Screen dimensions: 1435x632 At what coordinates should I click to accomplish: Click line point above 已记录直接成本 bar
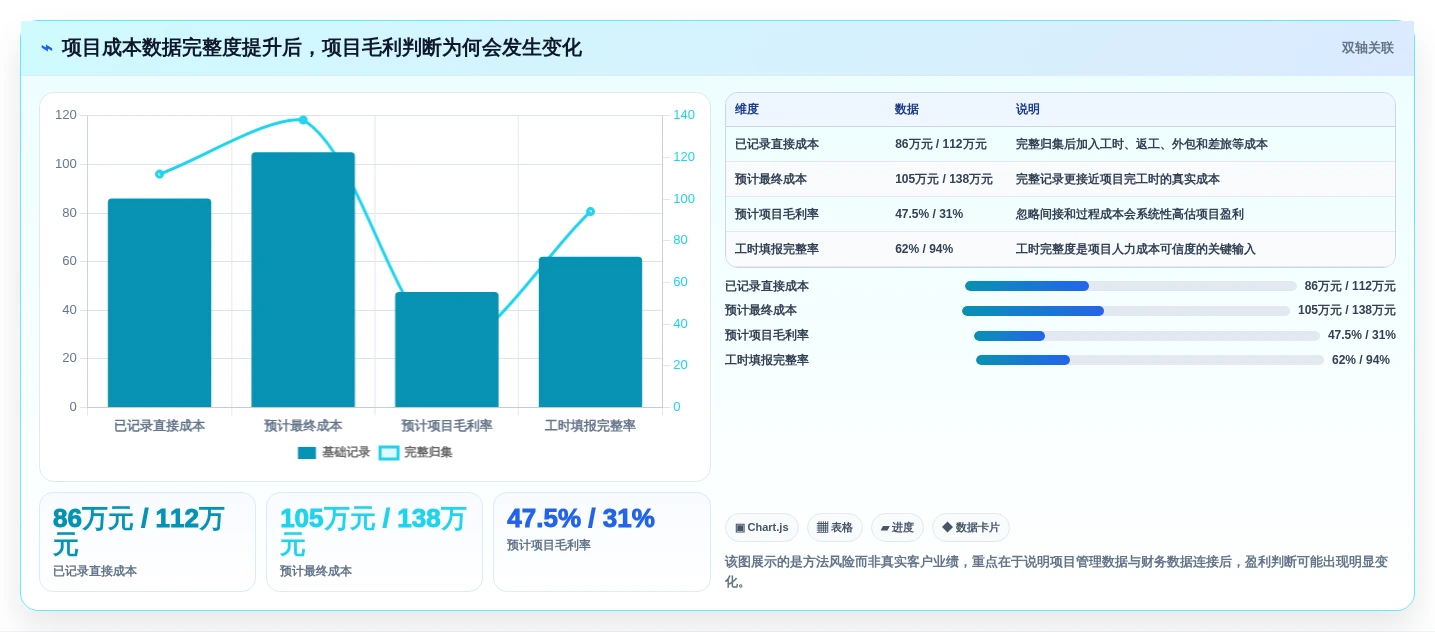[159, 174]
